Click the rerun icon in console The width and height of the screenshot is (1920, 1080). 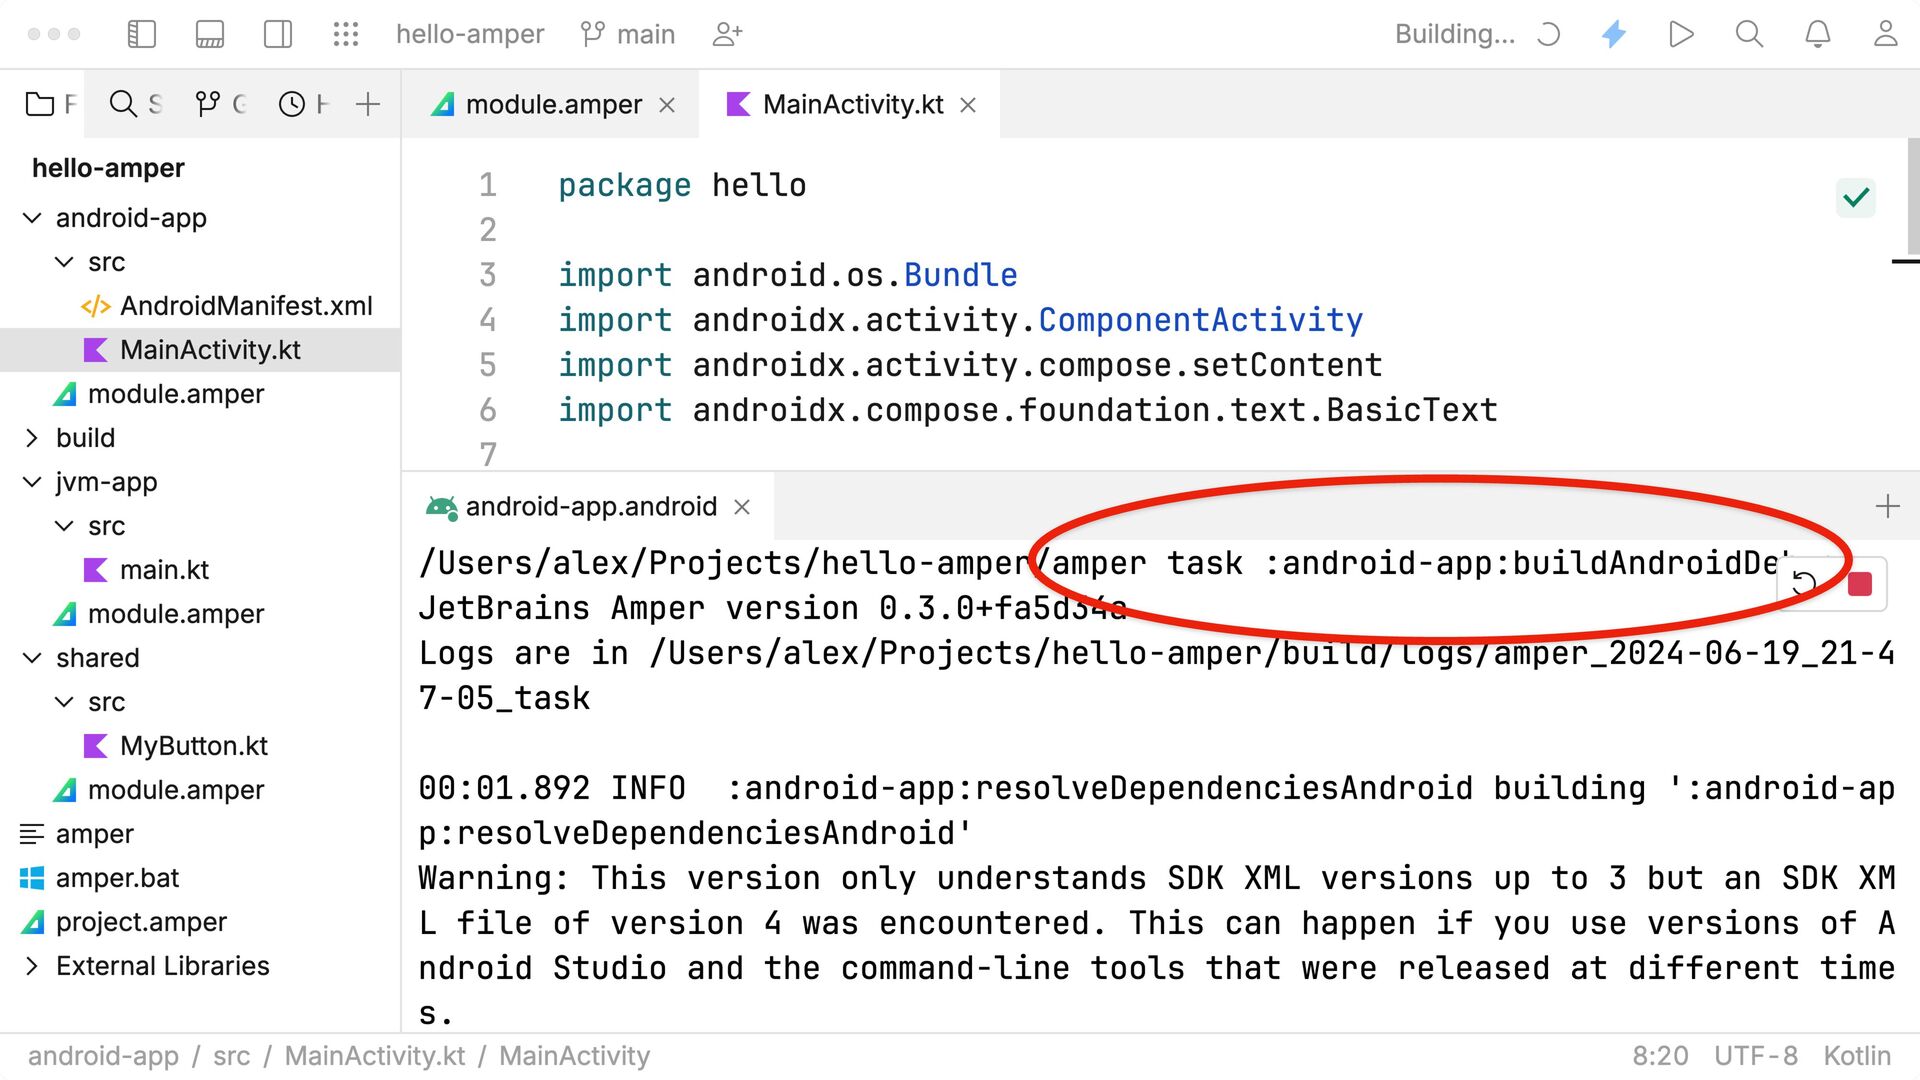[x=1804, y=584]
